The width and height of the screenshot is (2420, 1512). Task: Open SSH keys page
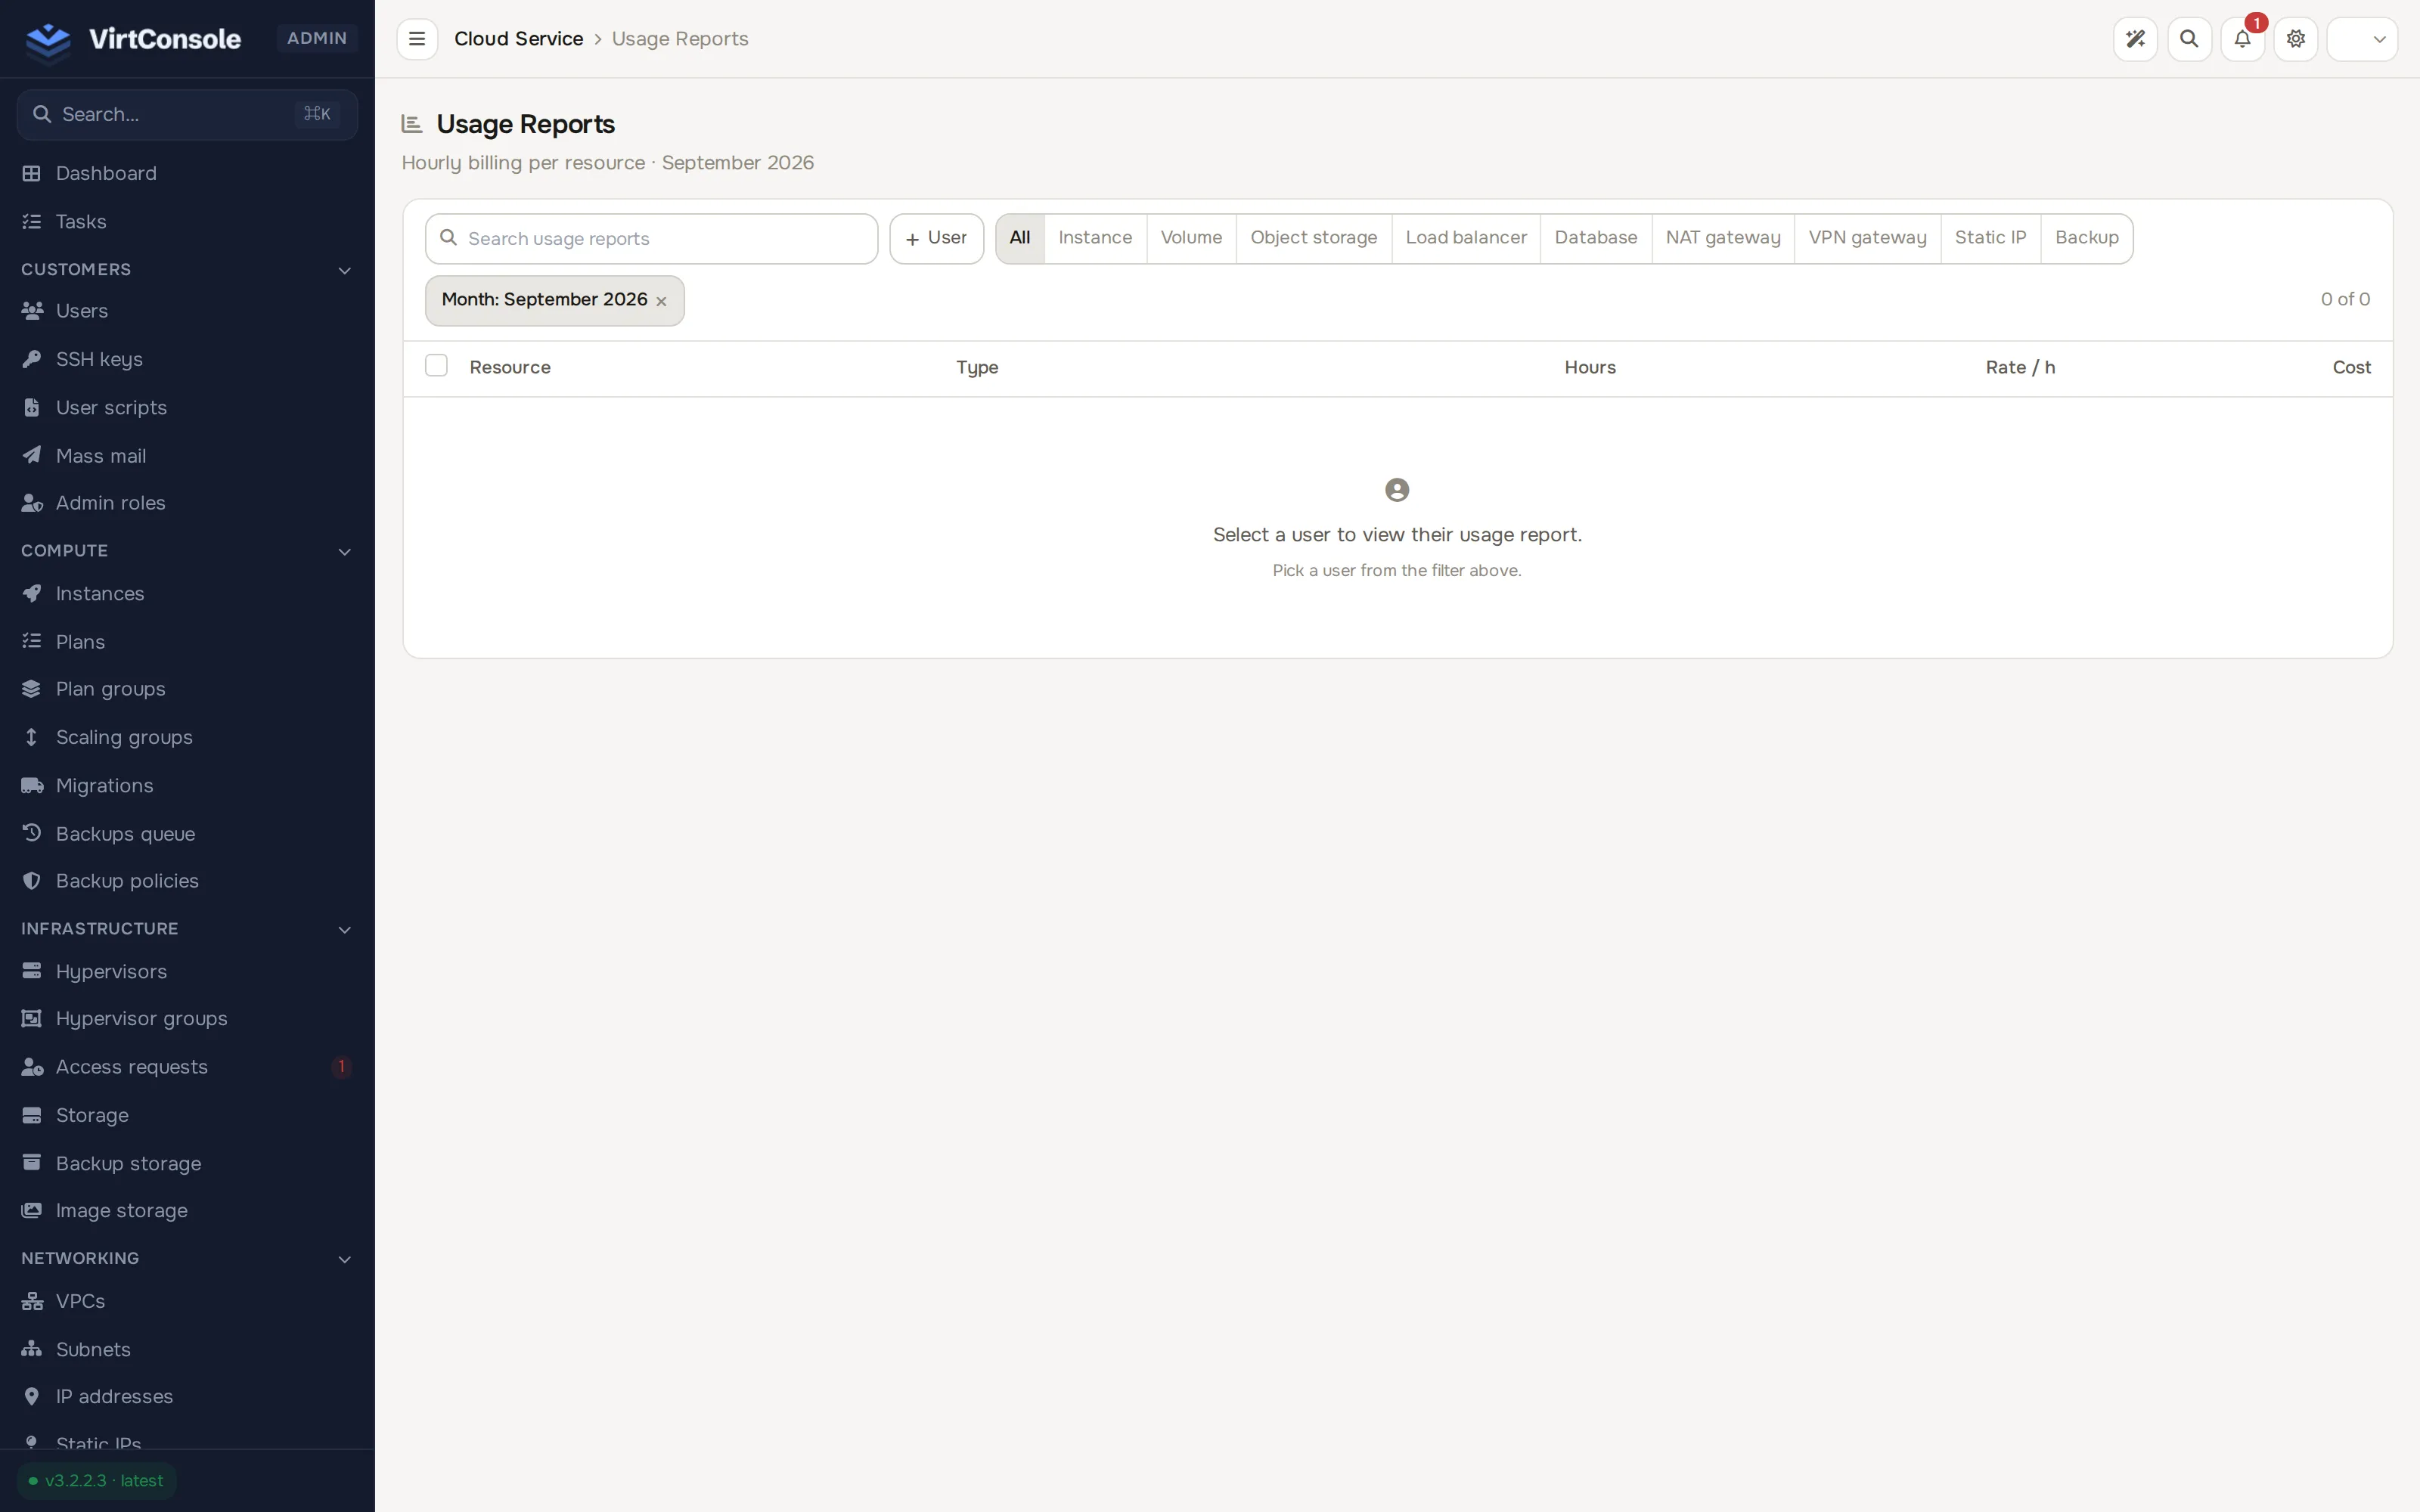tap(187, 359)
